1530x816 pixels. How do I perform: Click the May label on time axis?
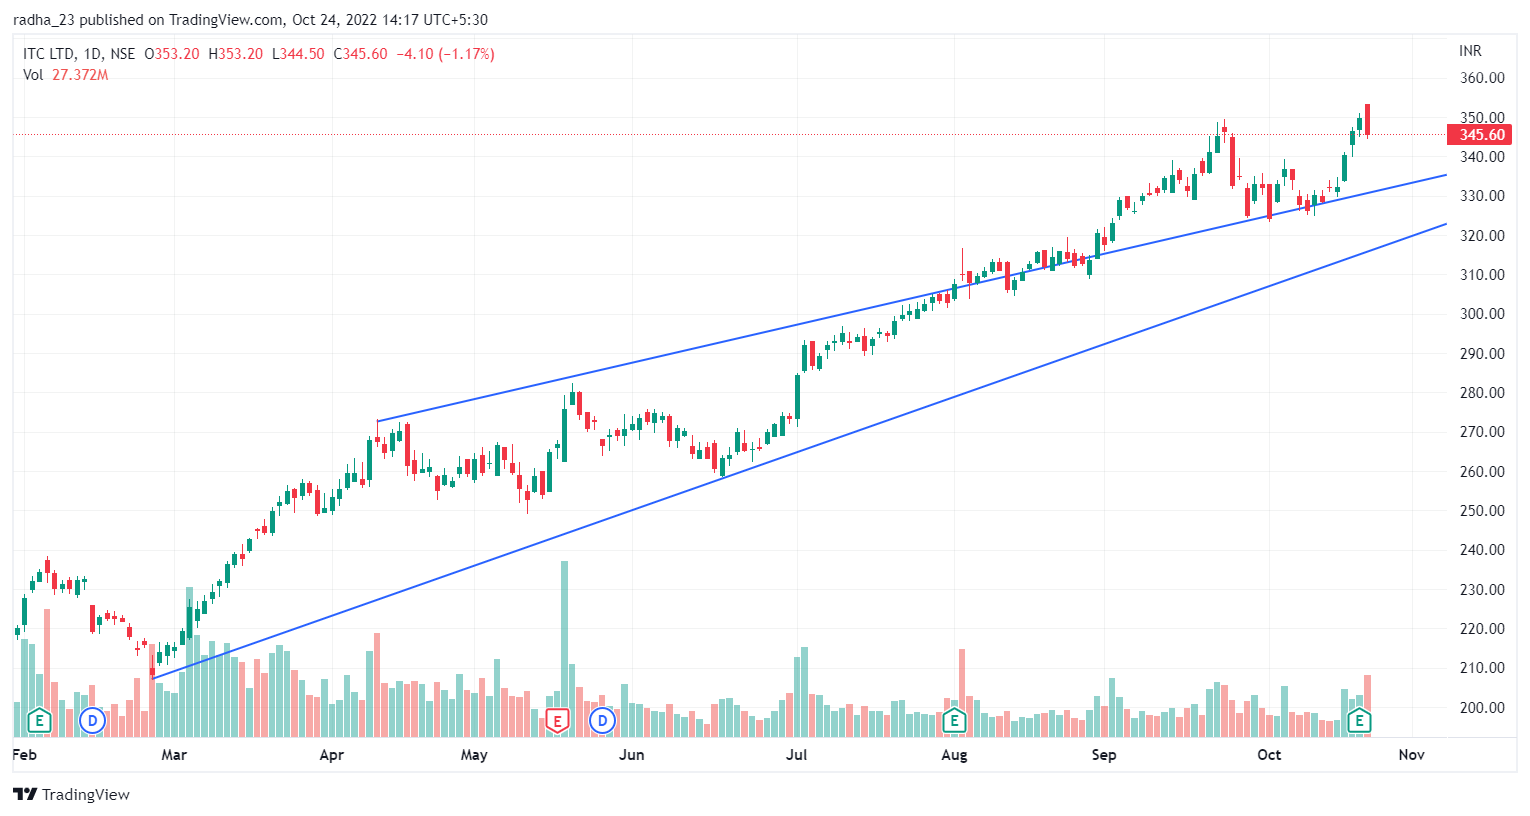pos(474,755)
